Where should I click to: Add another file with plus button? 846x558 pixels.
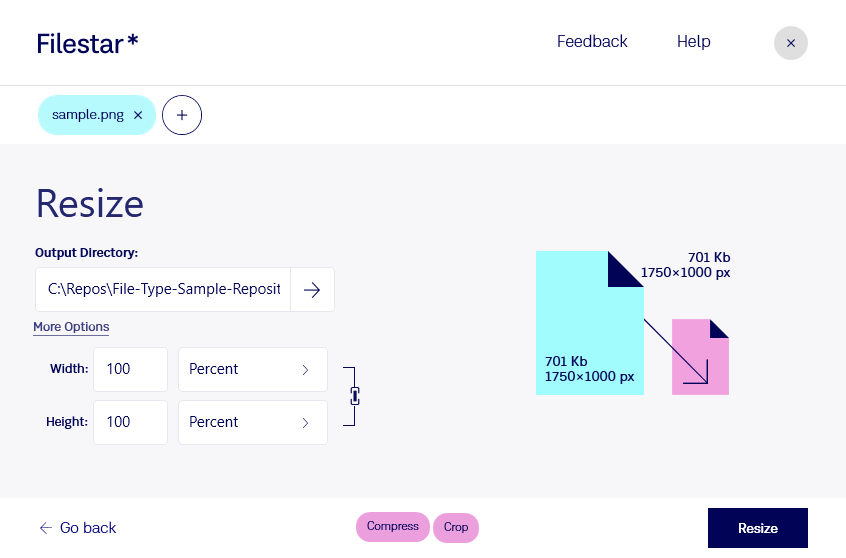coord(182,115)
